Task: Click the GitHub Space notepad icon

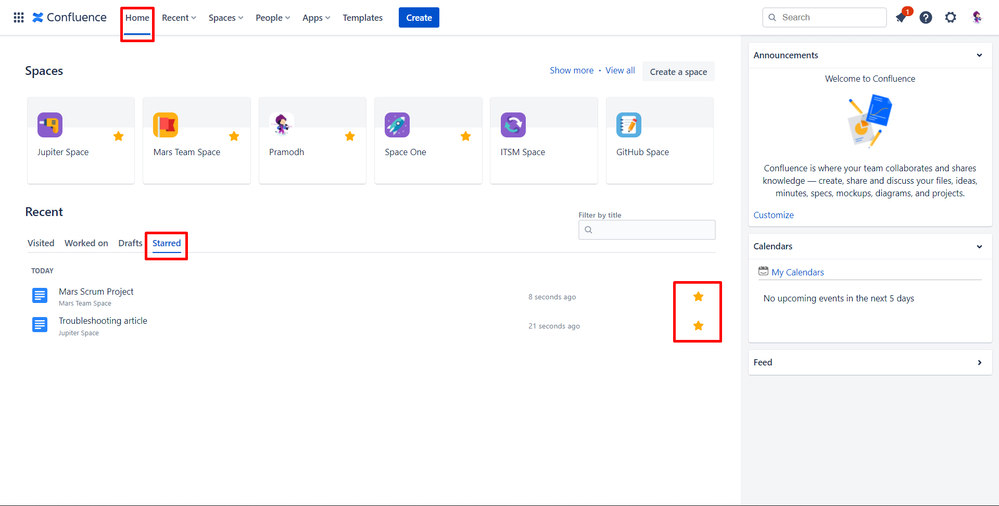Action: point(629,125)
